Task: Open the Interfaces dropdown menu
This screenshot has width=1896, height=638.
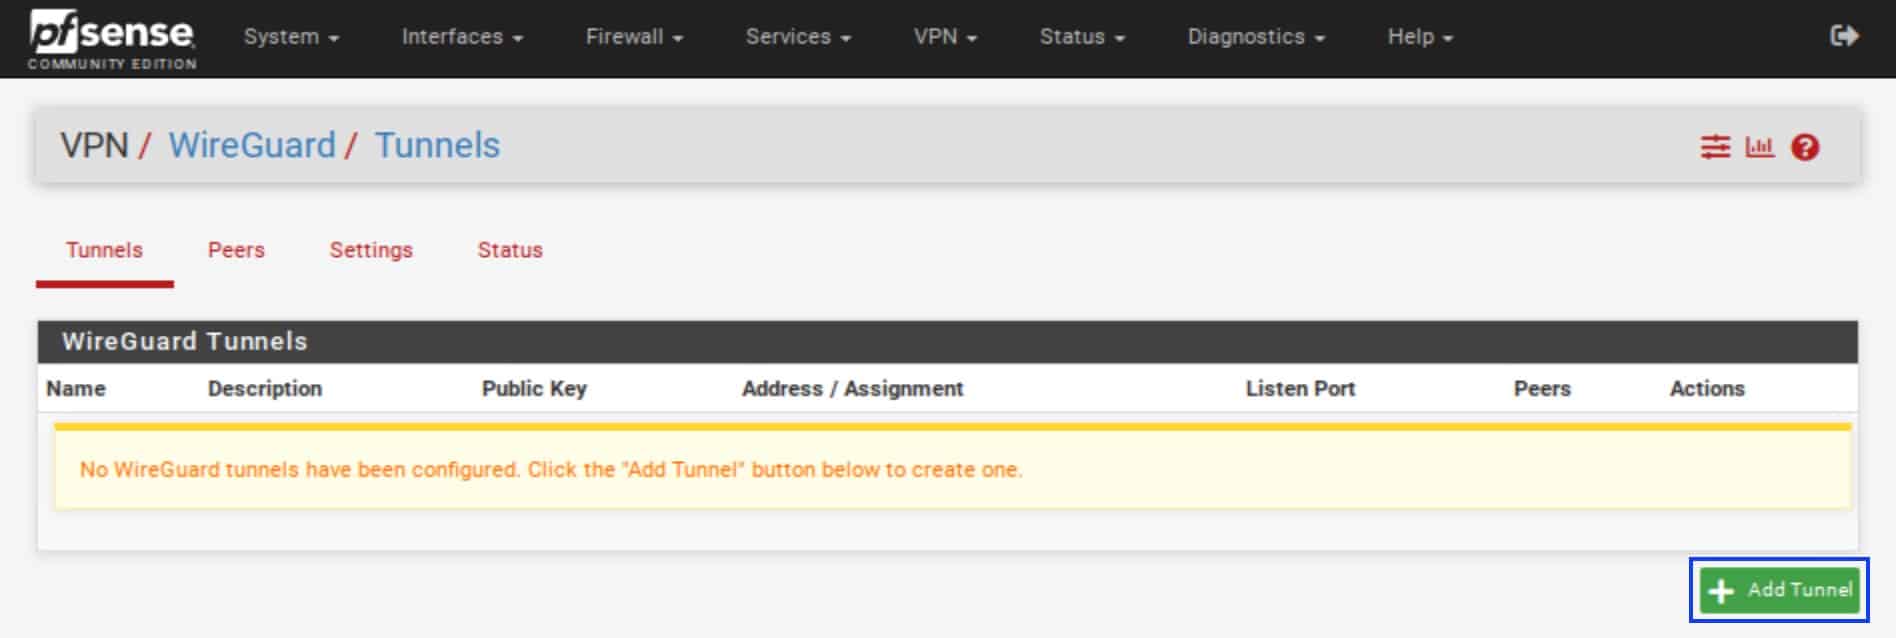Action: [462, 37]
